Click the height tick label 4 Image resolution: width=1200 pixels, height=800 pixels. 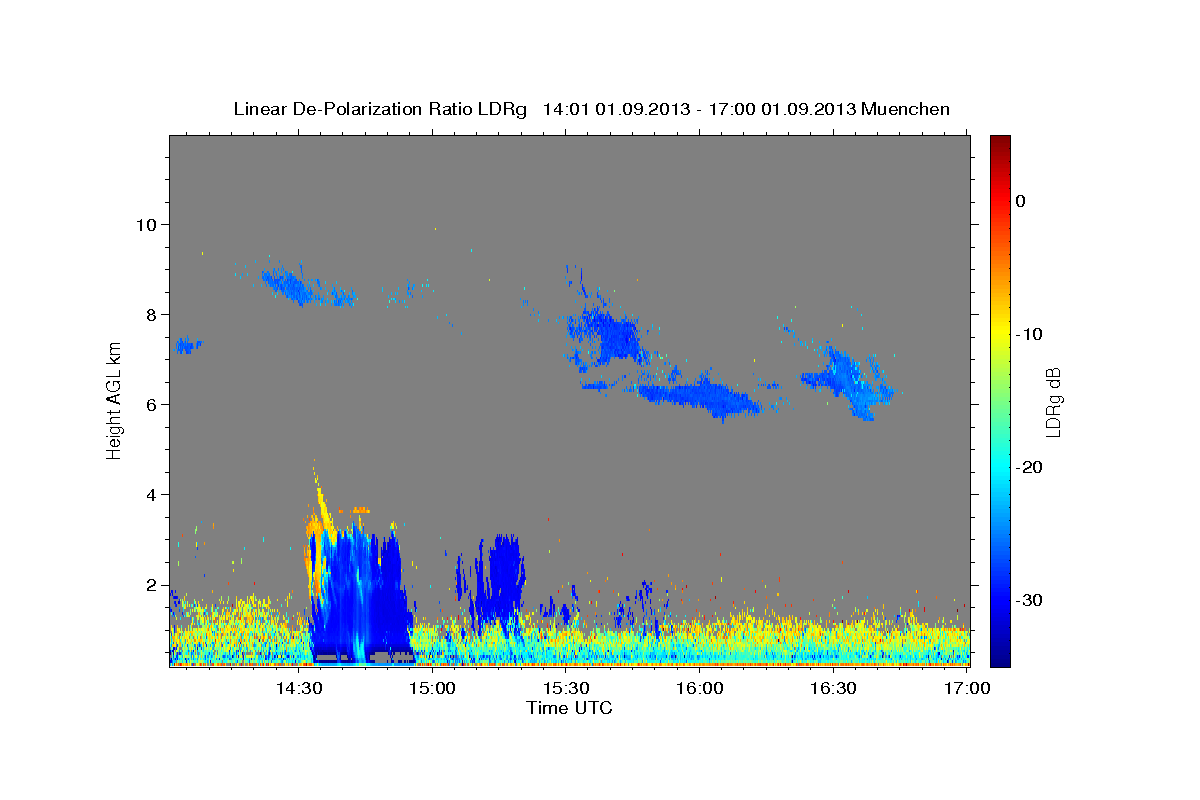pyautogui.click(x=152, y=494)
